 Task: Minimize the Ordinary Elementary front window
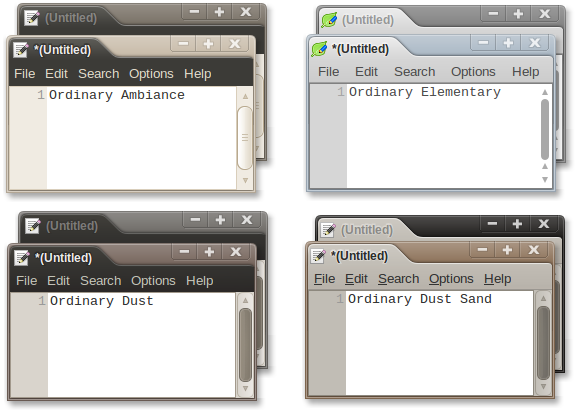pyautogui.click(x=483, y=43)
